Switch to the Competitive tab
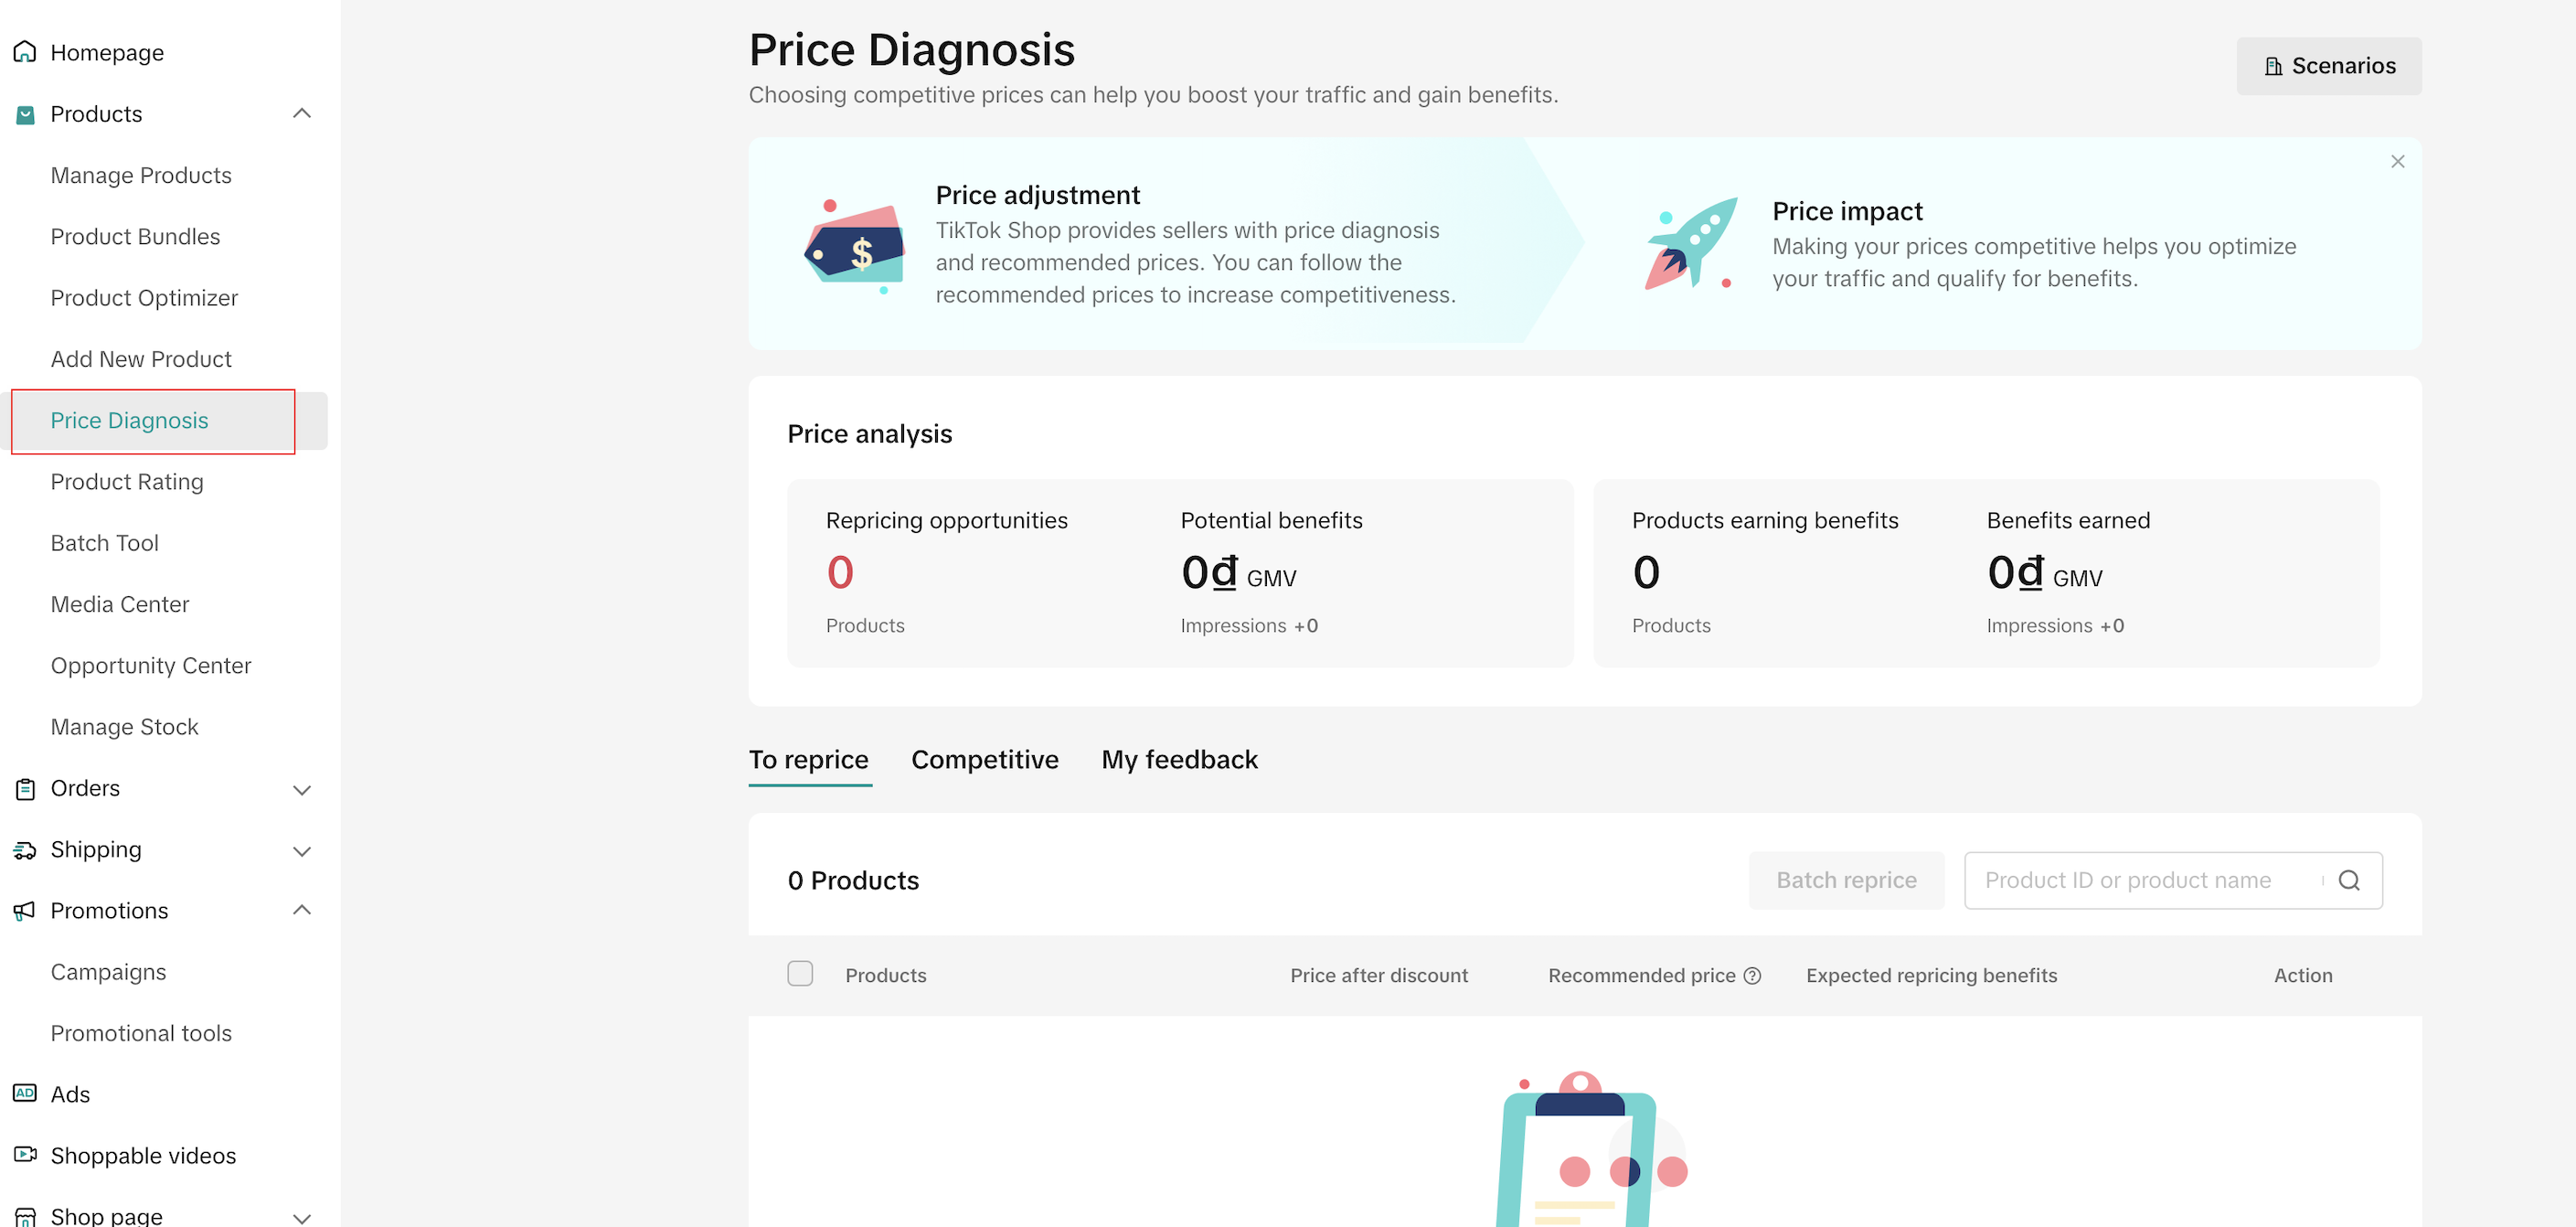 click(984, 760)
